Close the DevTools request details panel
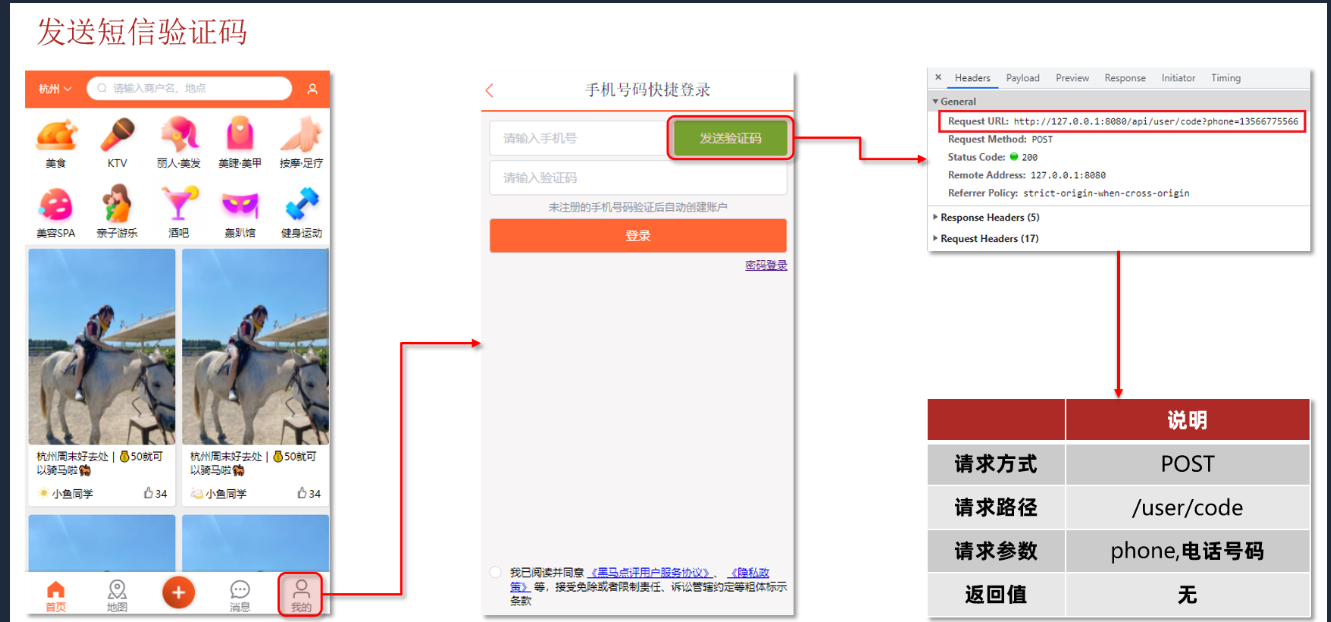1331x622 pixels. (x=938, y=77)
